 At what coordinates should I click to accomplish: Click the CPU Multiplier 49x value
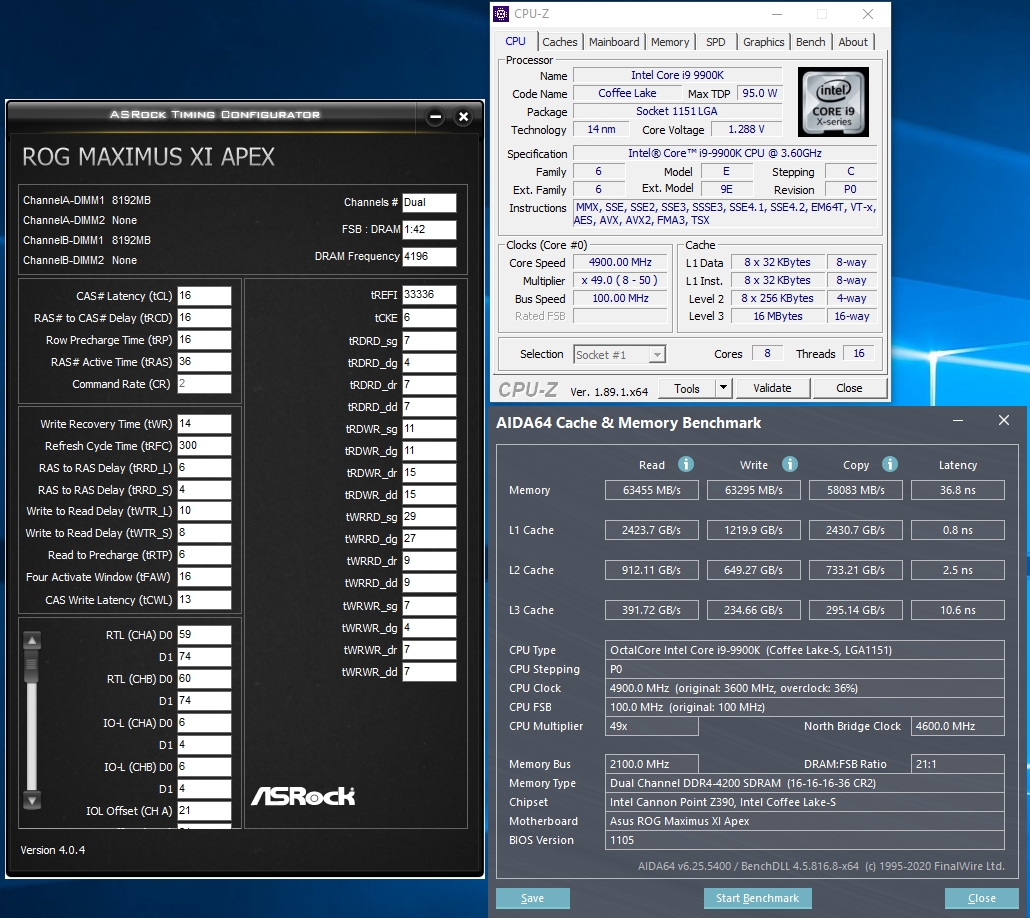coord(652,726)
